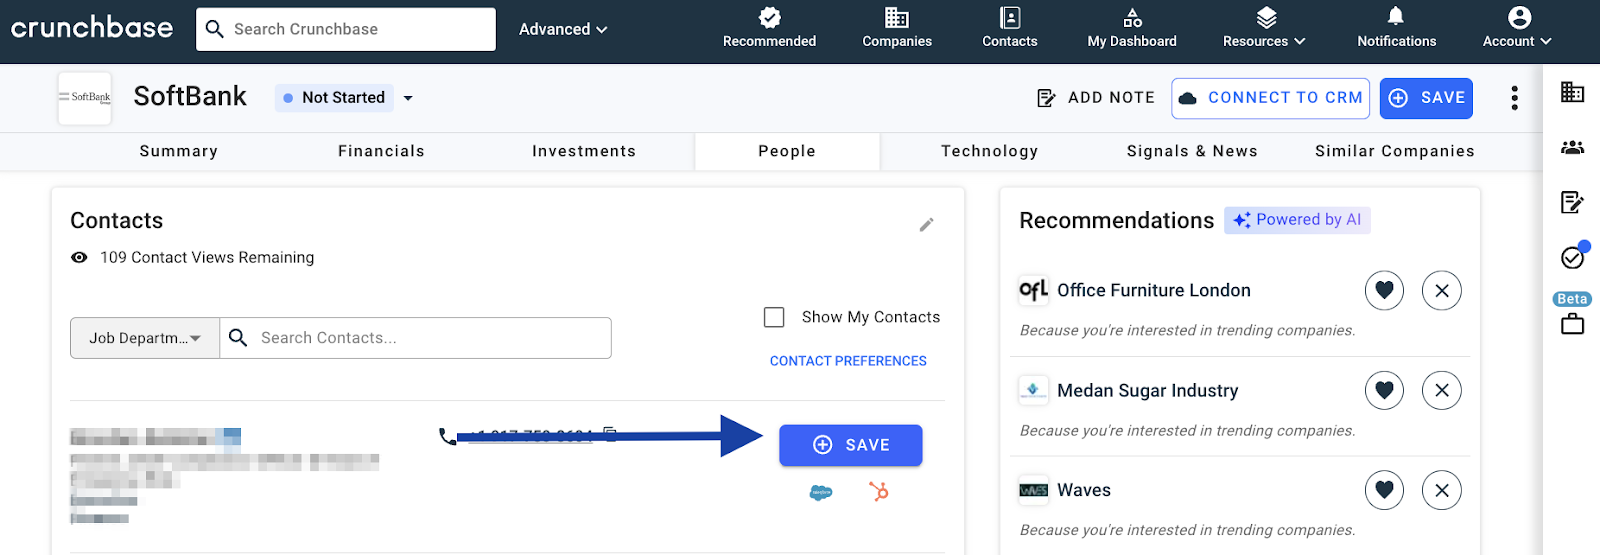
Task: Click '109 Contact Views Remaining' text
Action: pos(207,258)
